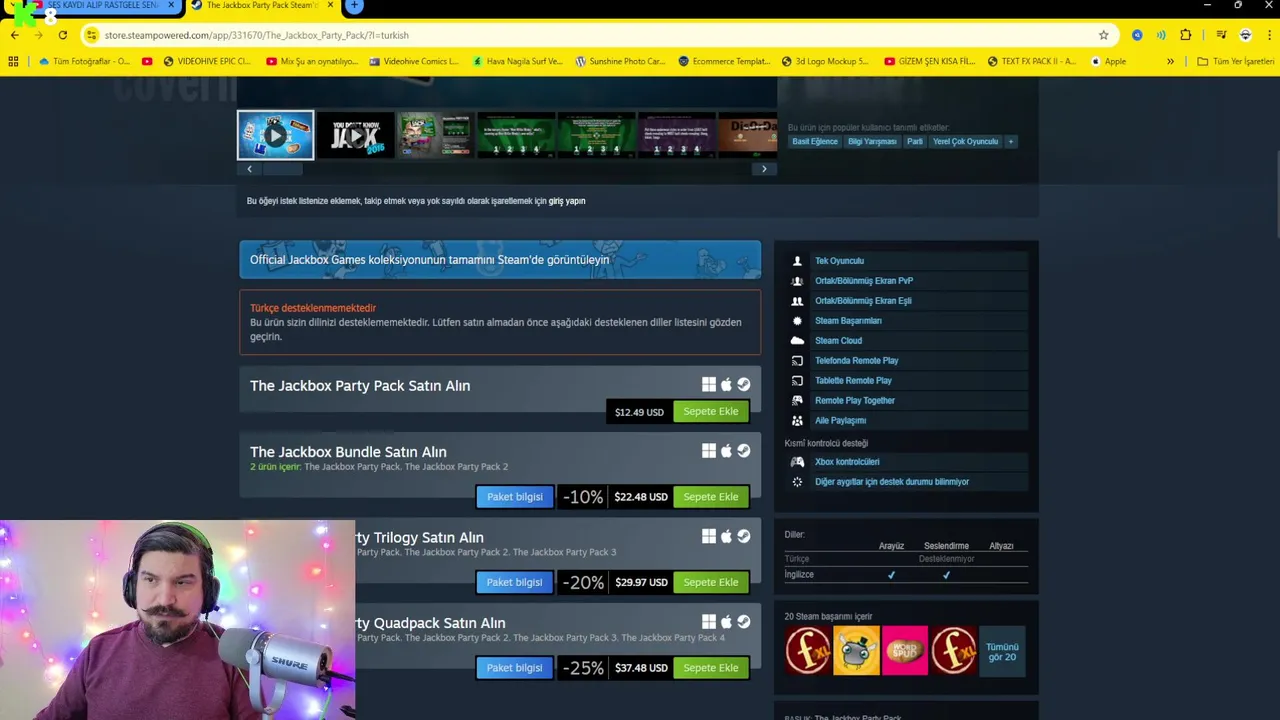
Task: Click the Ortak/Bölünmüş Ekran Eşli icon
Action: [797, 301]
